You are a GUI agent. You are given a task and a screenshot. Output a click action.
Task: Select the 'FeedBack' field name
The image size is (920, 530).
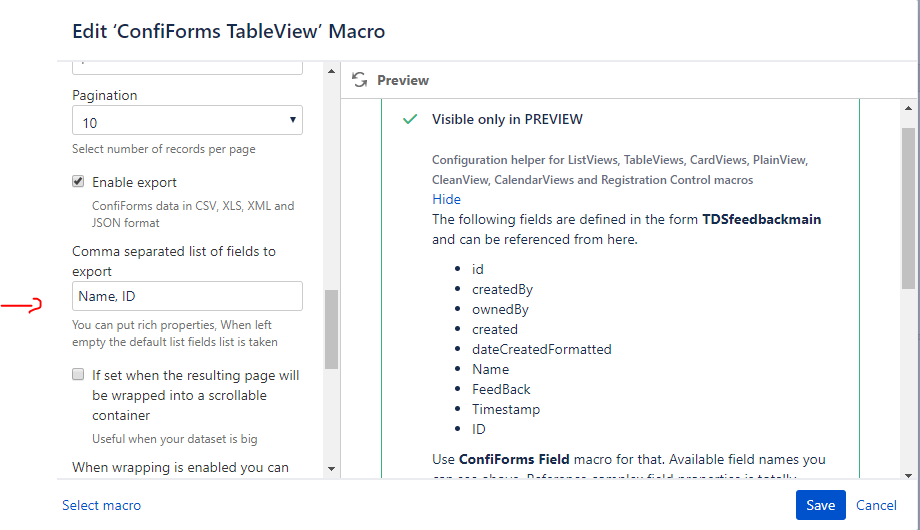(x=501, y=389)
